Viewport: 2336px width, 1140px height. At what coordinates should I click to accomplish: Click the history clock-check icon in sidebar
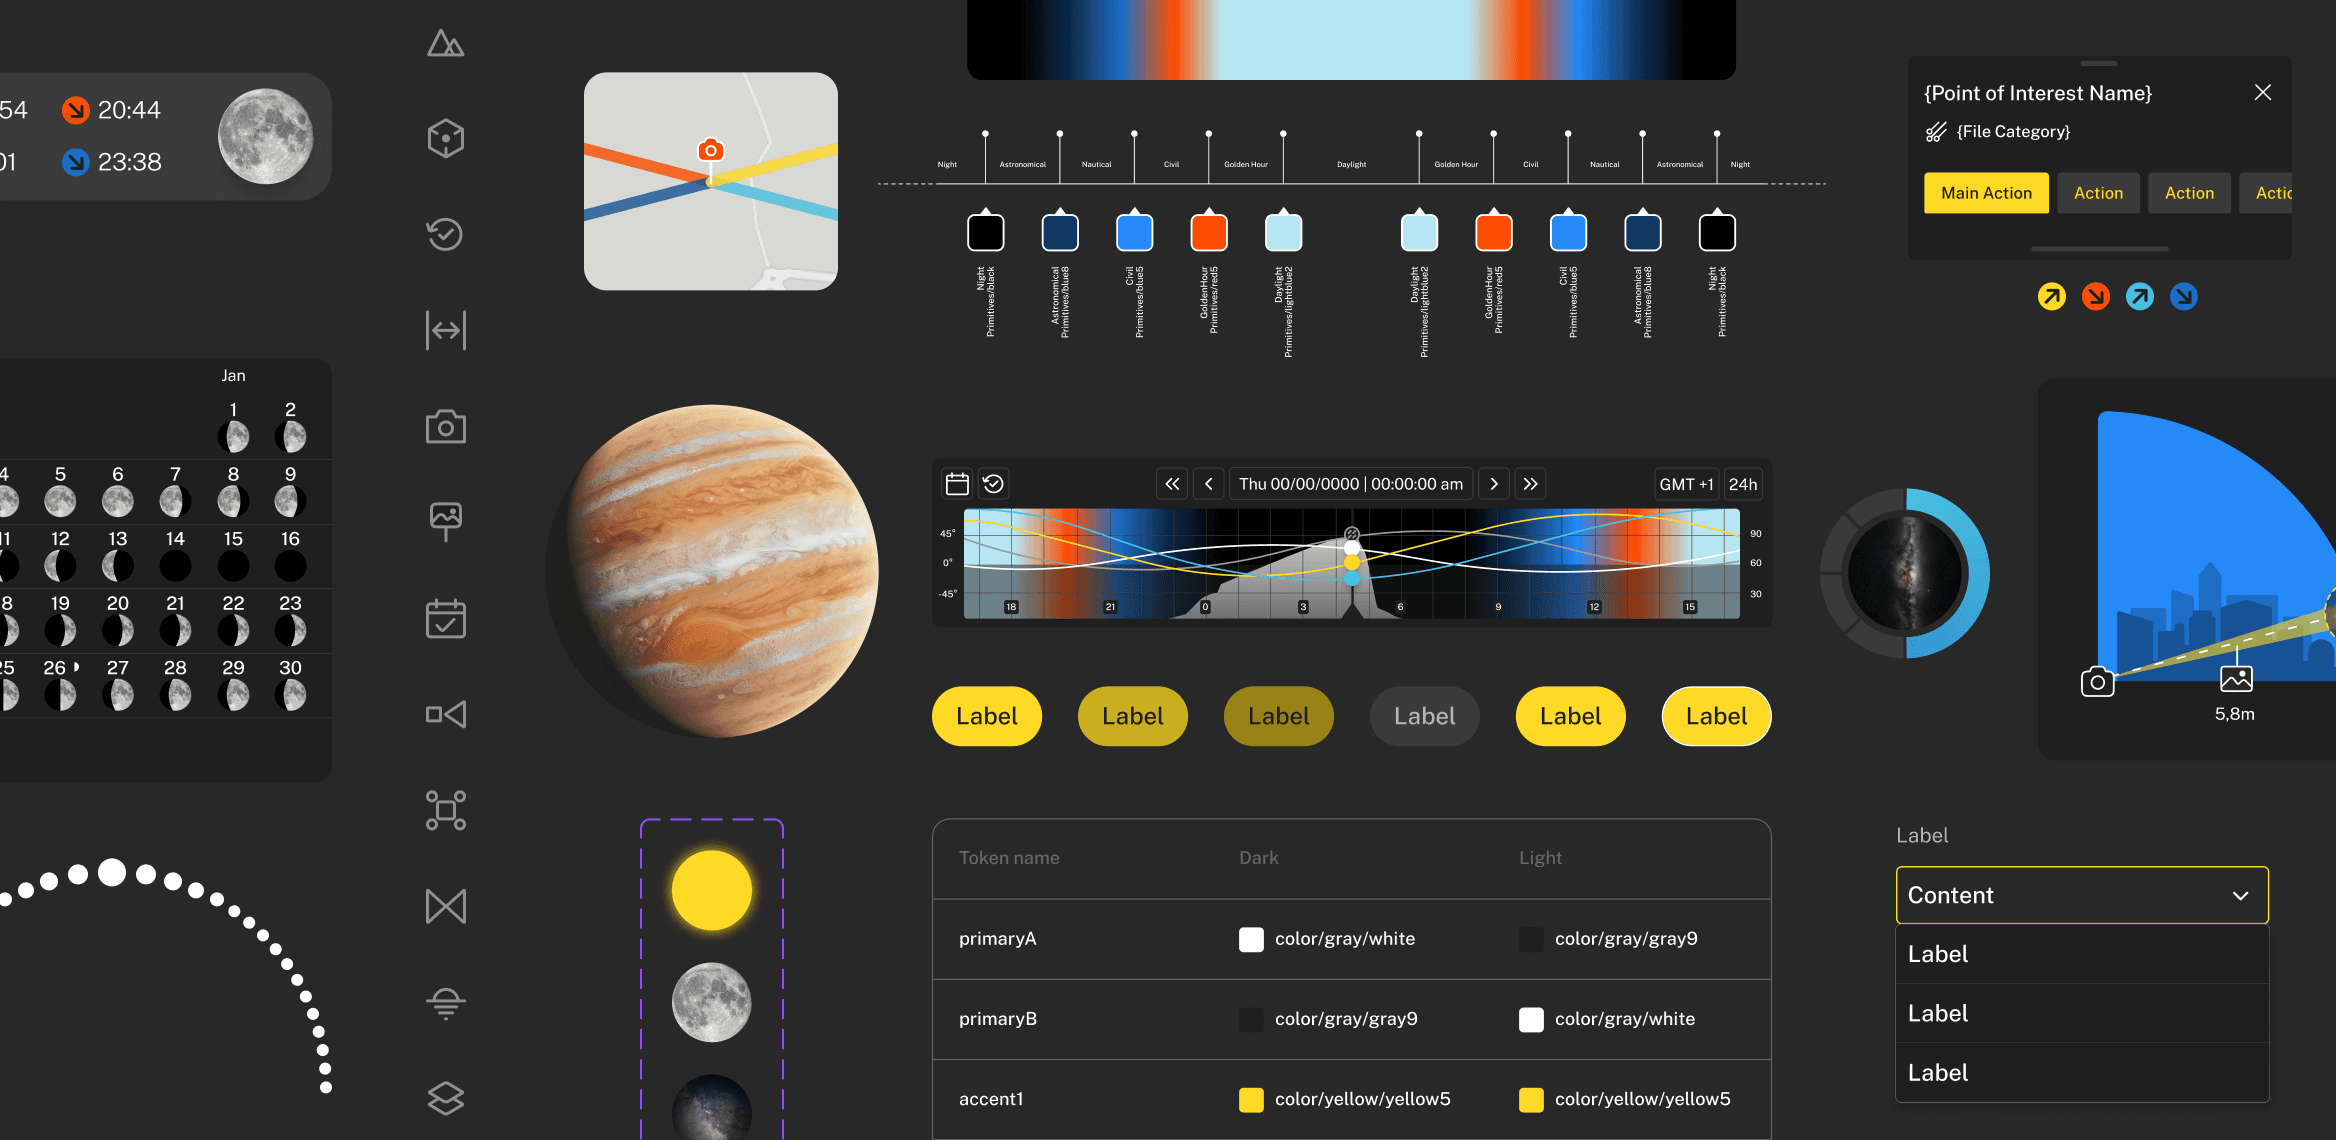[x=445, y=234]
